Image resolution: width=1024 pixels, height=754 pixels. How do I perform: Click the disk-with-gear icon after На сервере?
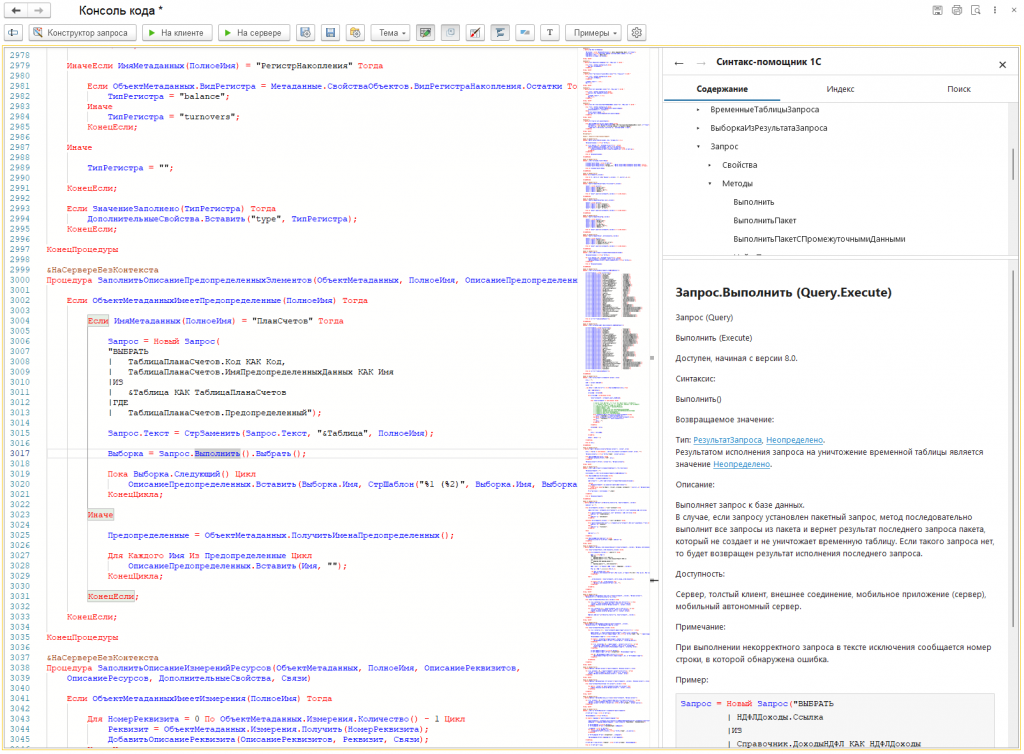pos(305,33)
